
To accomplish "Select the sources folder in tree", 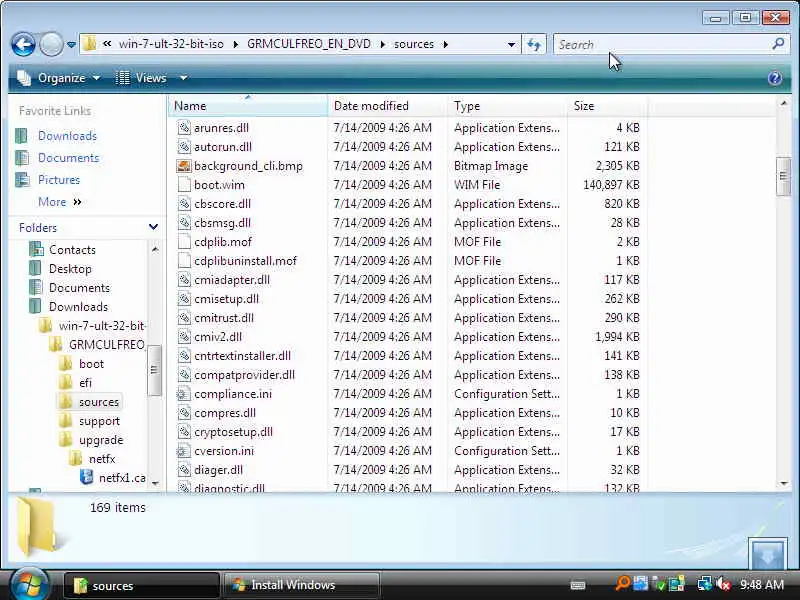I will tap(98, 402).
